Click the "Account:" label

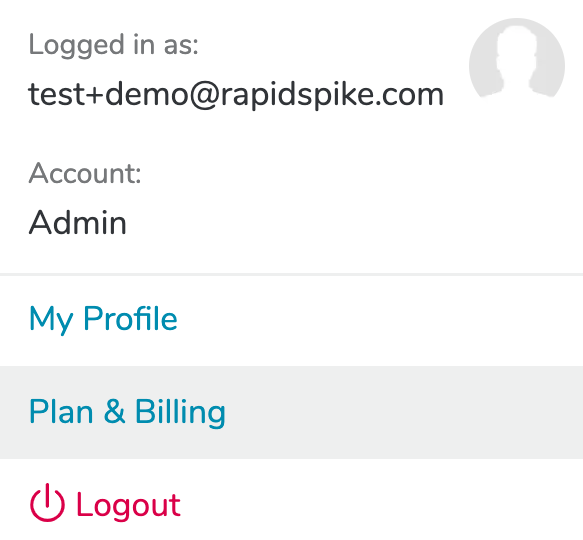pos(85,173)
